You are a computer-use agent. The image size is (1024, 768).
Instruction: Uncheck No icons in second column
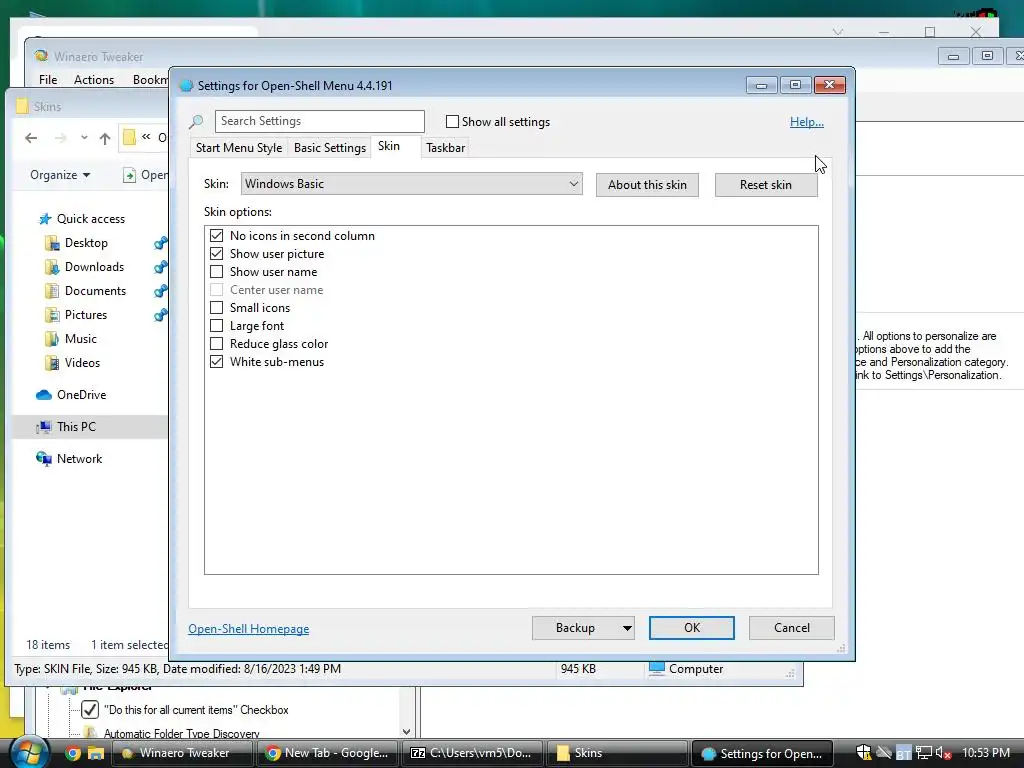[216, 236]
